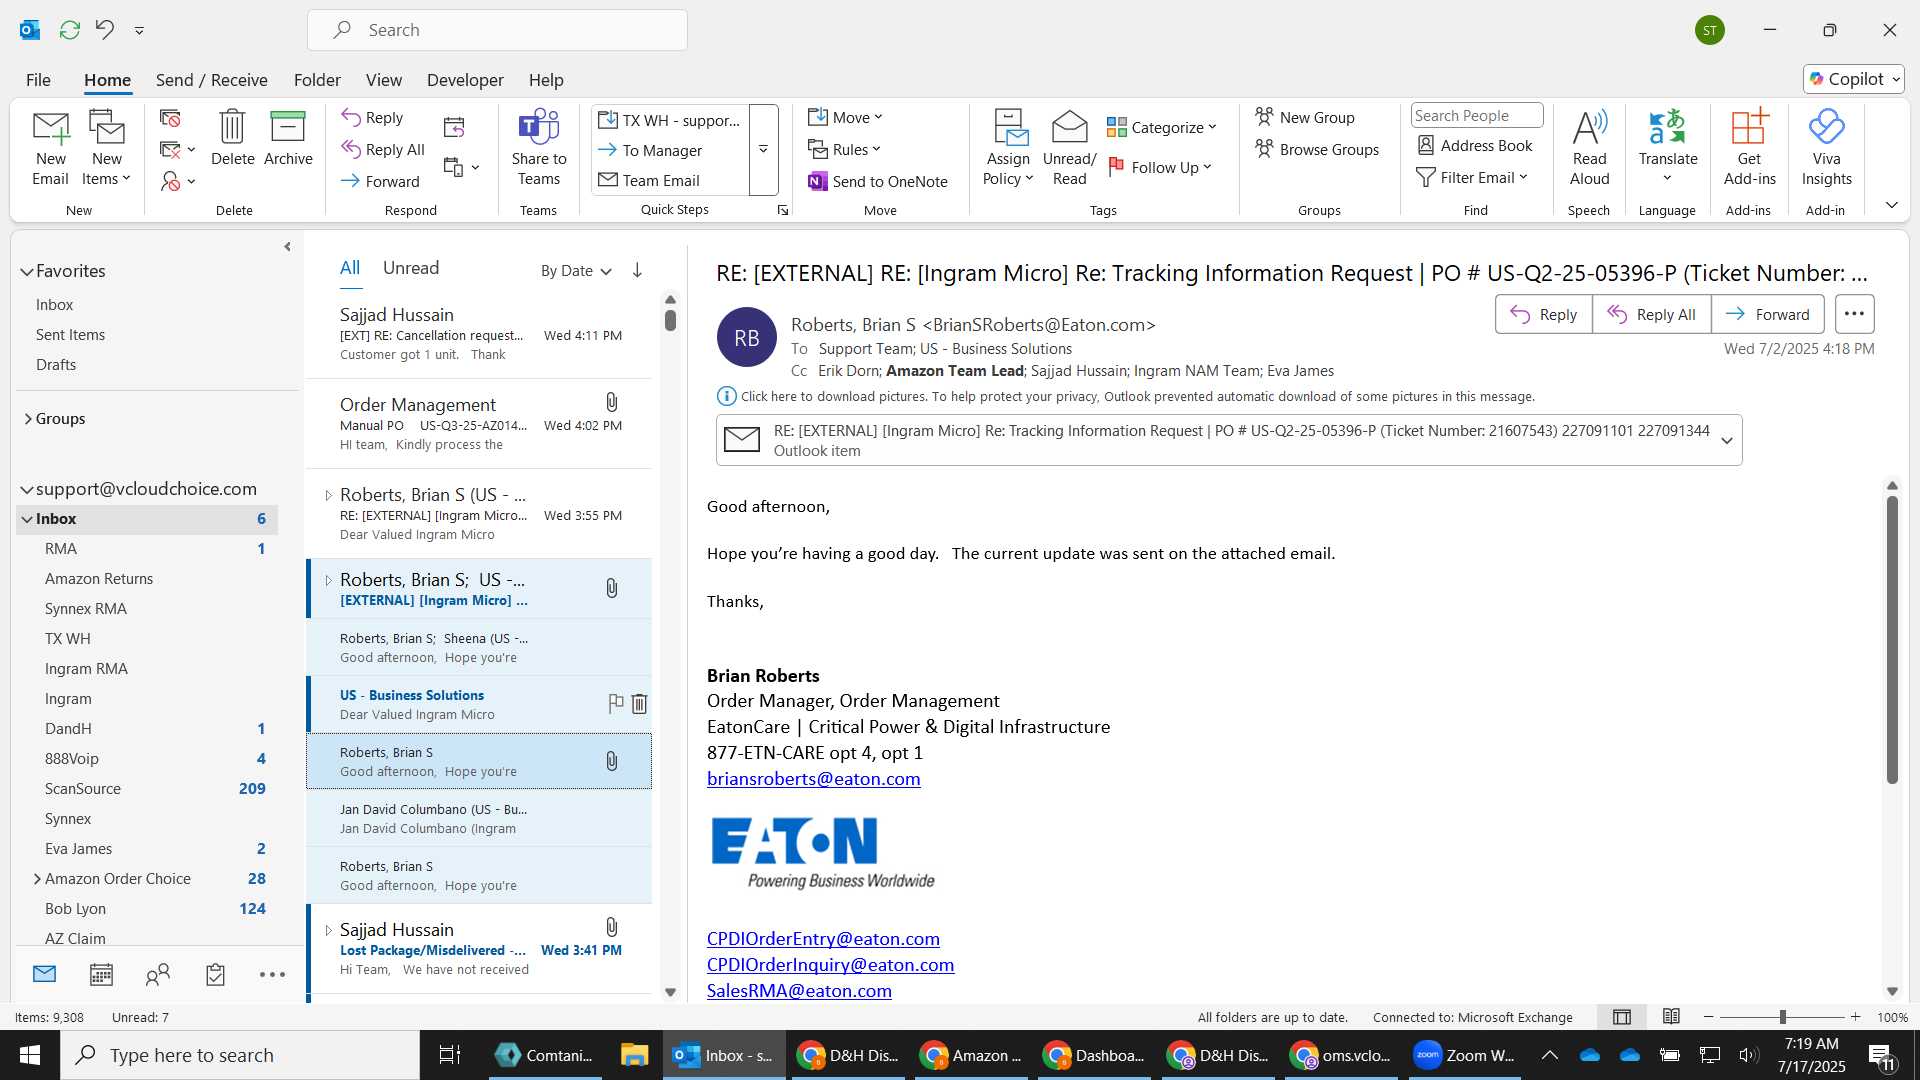Click the Undo arrow in title bar
The width and height of the screenshot is (1920, 1080).
[x=105, y=30]
